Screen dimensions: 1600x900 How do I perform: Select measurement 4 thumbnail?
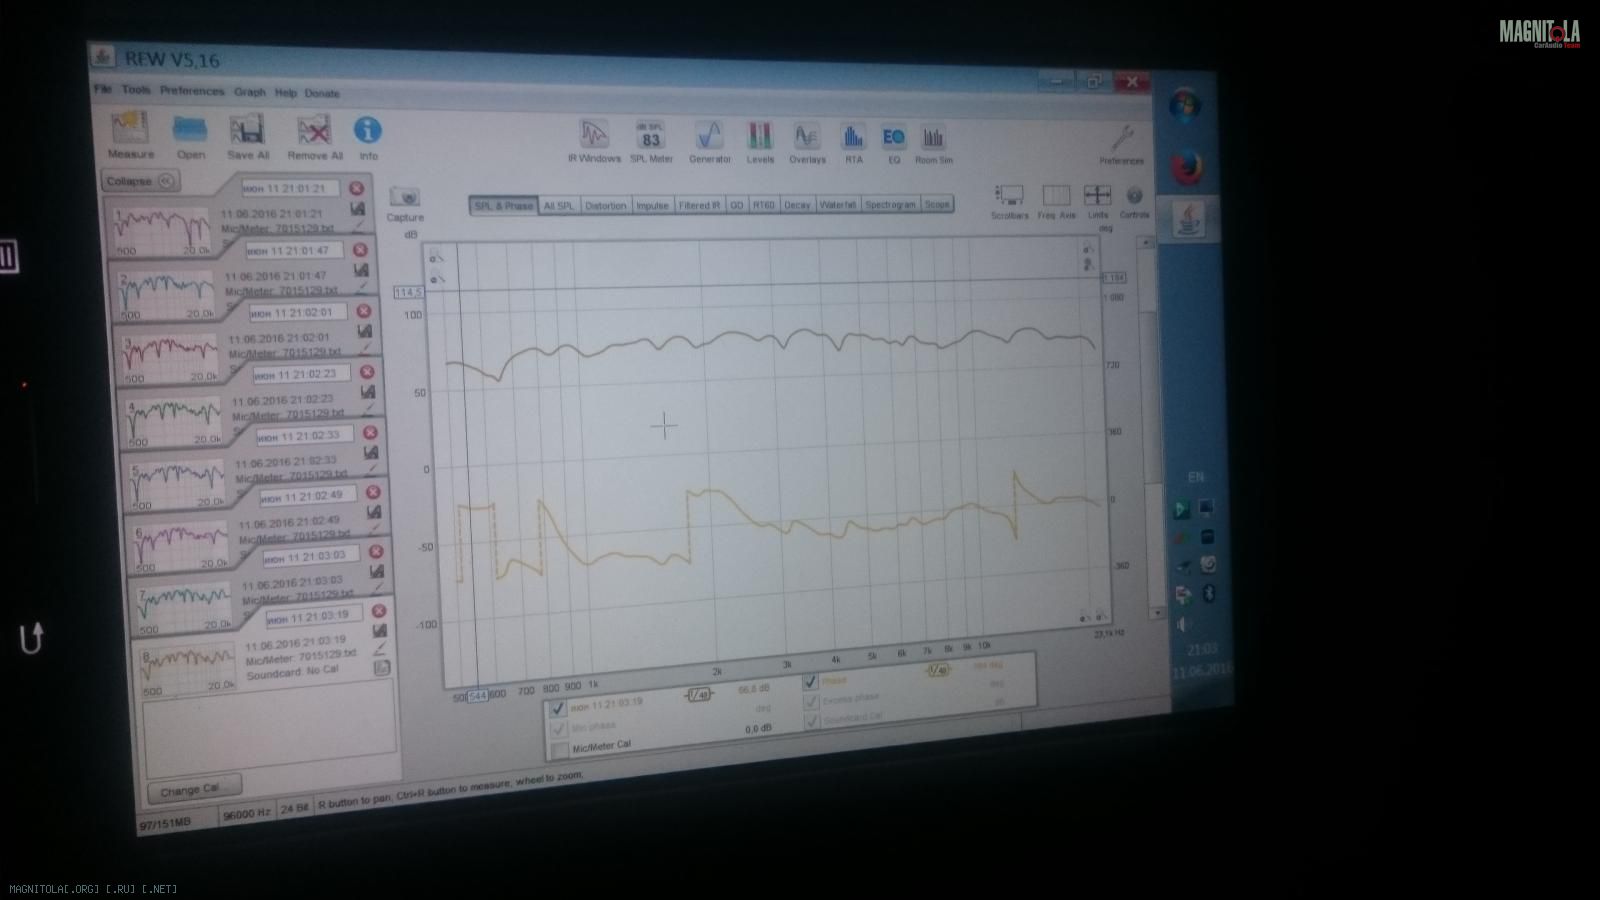(x=173, y=422)
